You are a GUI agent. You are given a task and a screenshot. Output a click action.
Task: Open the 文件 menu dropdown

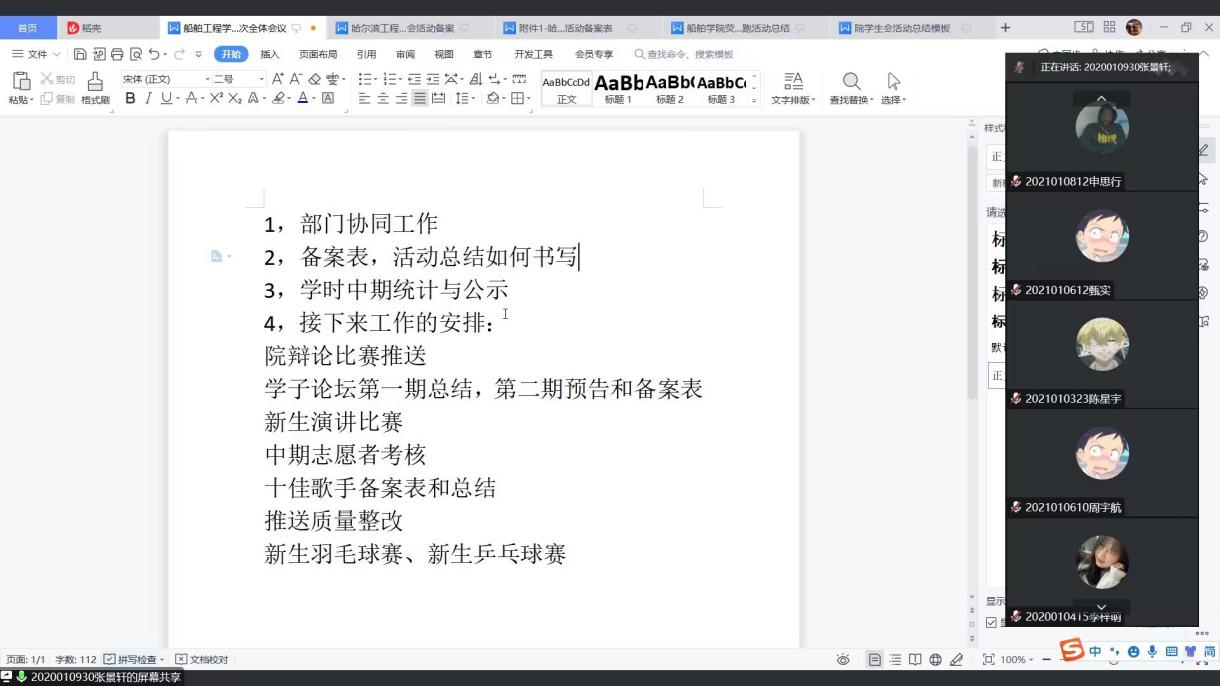36,54
